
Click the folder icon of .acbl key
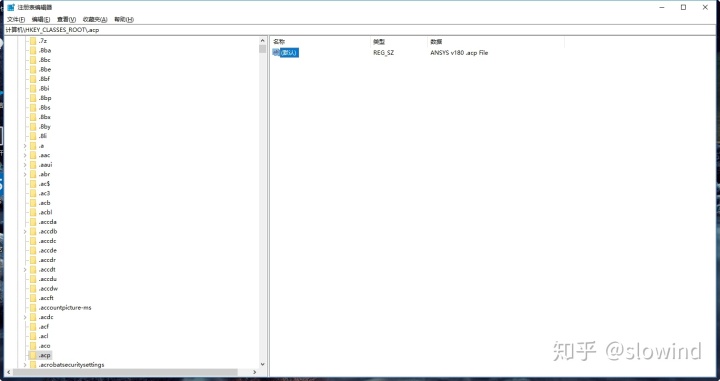33,212
